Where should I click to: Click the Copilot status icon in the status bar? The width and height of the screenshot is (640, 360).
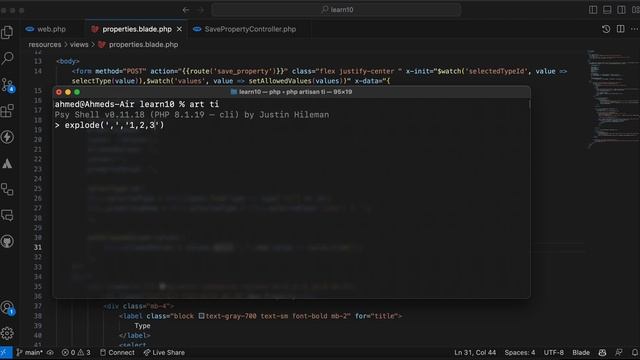(602, 353)
